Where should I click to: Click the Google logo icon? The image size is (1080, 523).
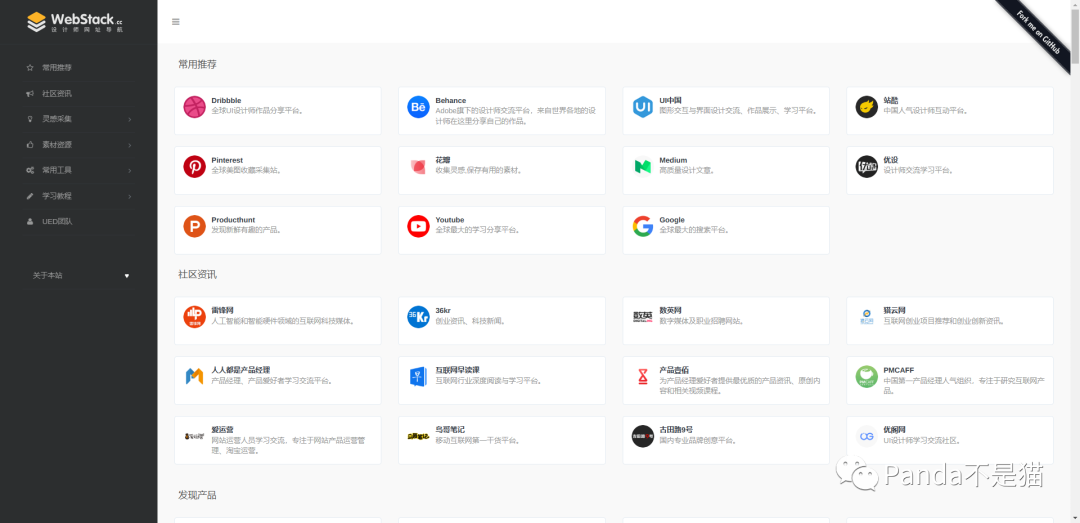(x=643, y=226)
